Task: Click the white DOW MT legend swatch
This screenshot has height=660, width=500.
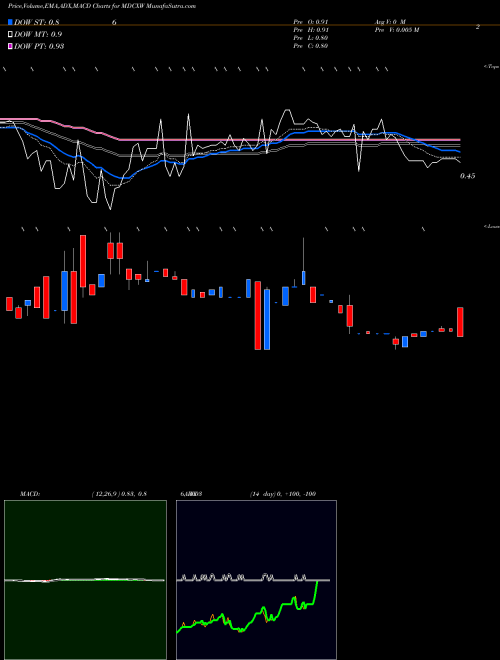Action: [x=10, y=35]
